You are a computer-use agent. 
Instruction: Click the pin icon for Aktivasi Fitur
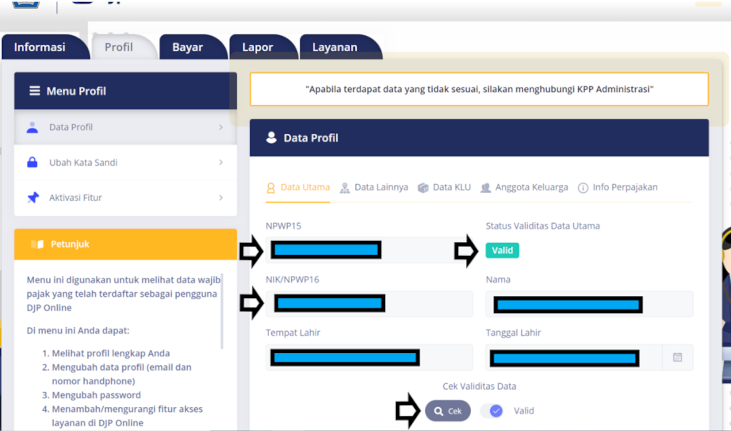pyautogui.click(x=33, y=198)
